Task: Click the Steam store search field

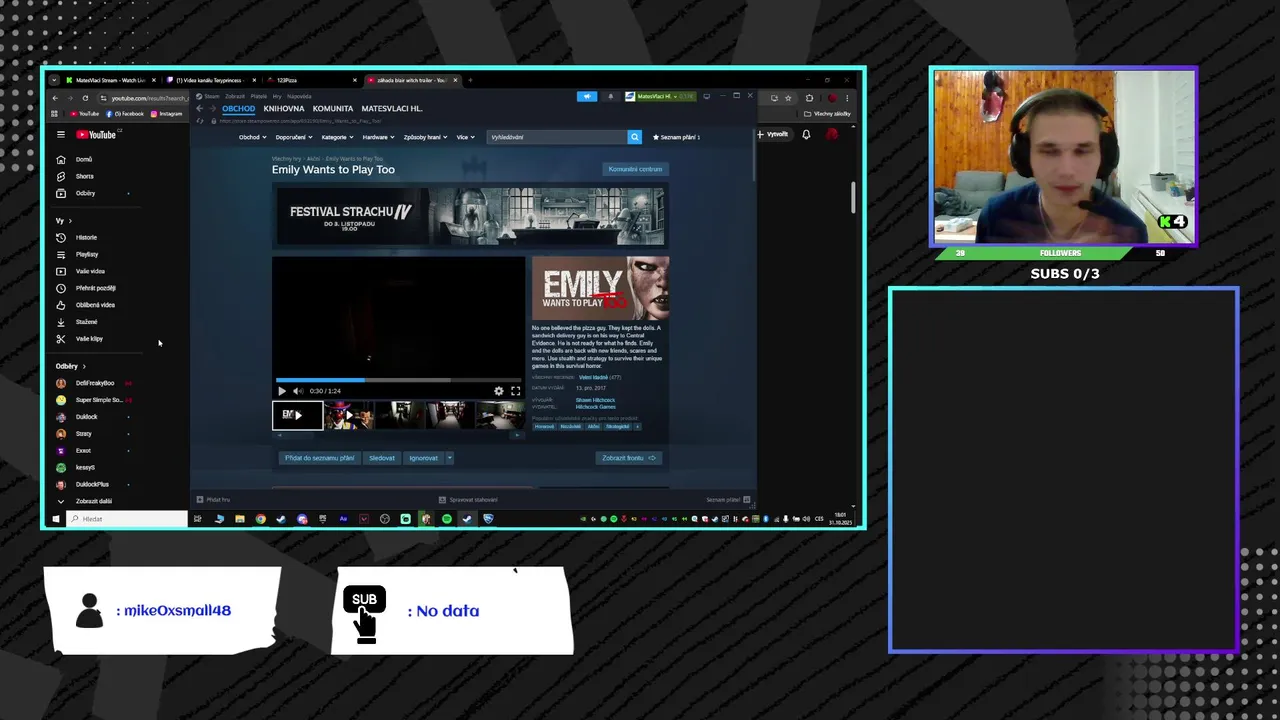Action: pos(557,137)
